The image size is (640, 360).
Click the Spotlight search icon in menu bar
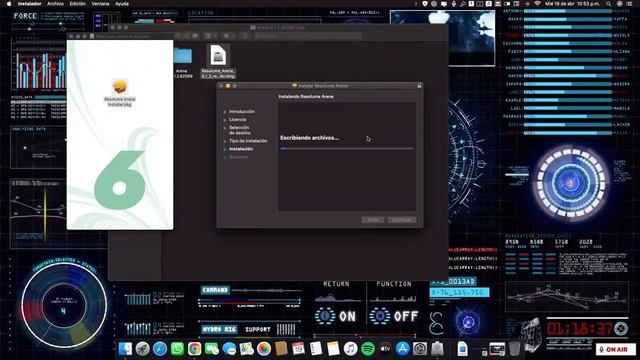click(608, 4)
